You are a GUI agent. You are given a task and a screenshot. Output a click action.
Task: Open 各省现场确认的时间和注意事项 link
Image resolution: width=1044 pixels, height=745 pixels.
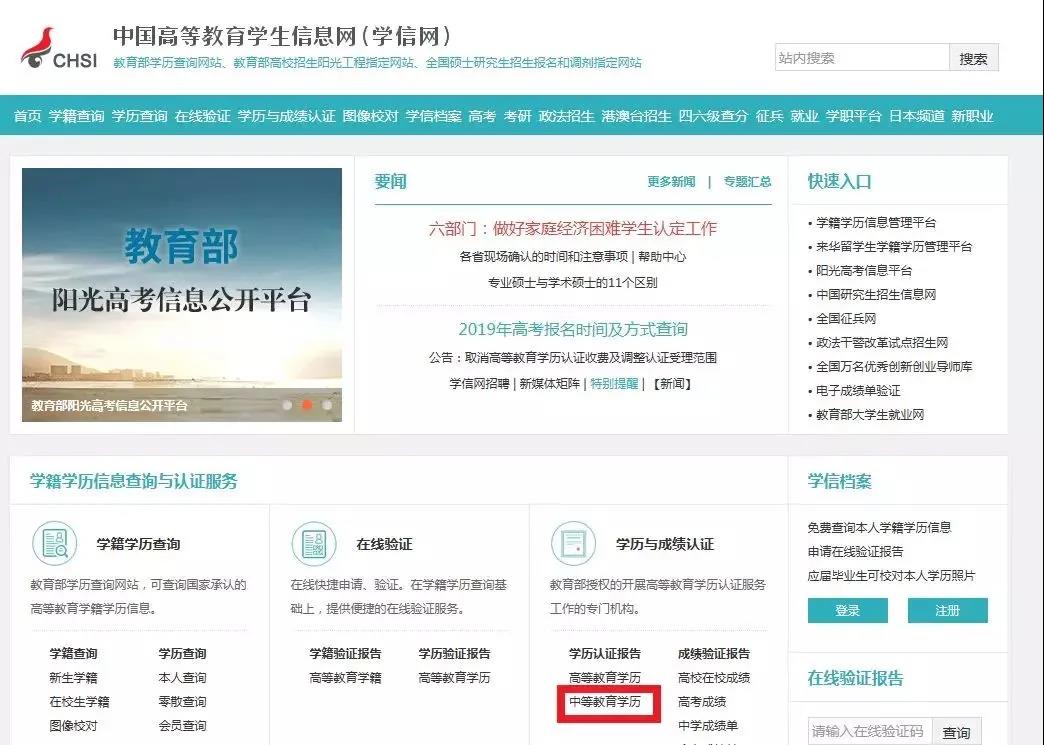point(544,256)
